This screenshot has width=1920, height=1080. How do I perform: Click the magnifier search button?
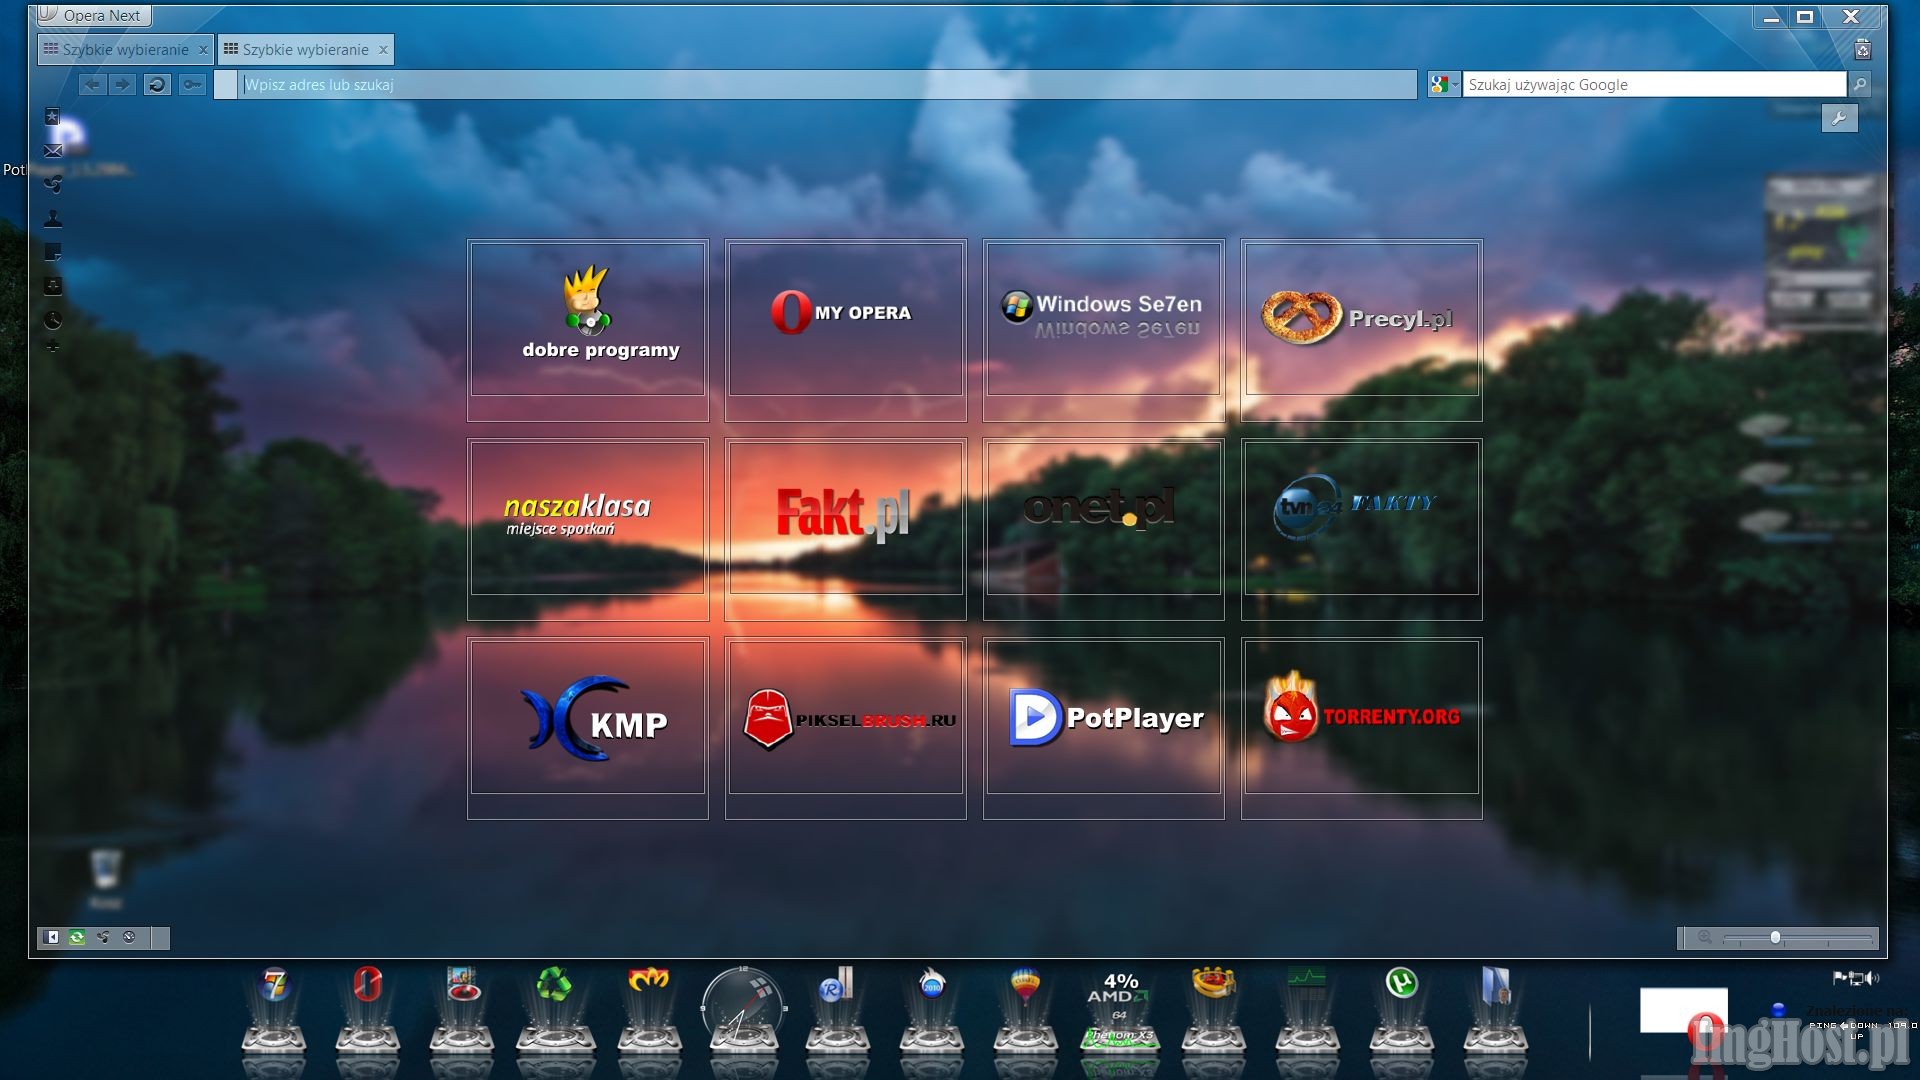[1860, 85]
